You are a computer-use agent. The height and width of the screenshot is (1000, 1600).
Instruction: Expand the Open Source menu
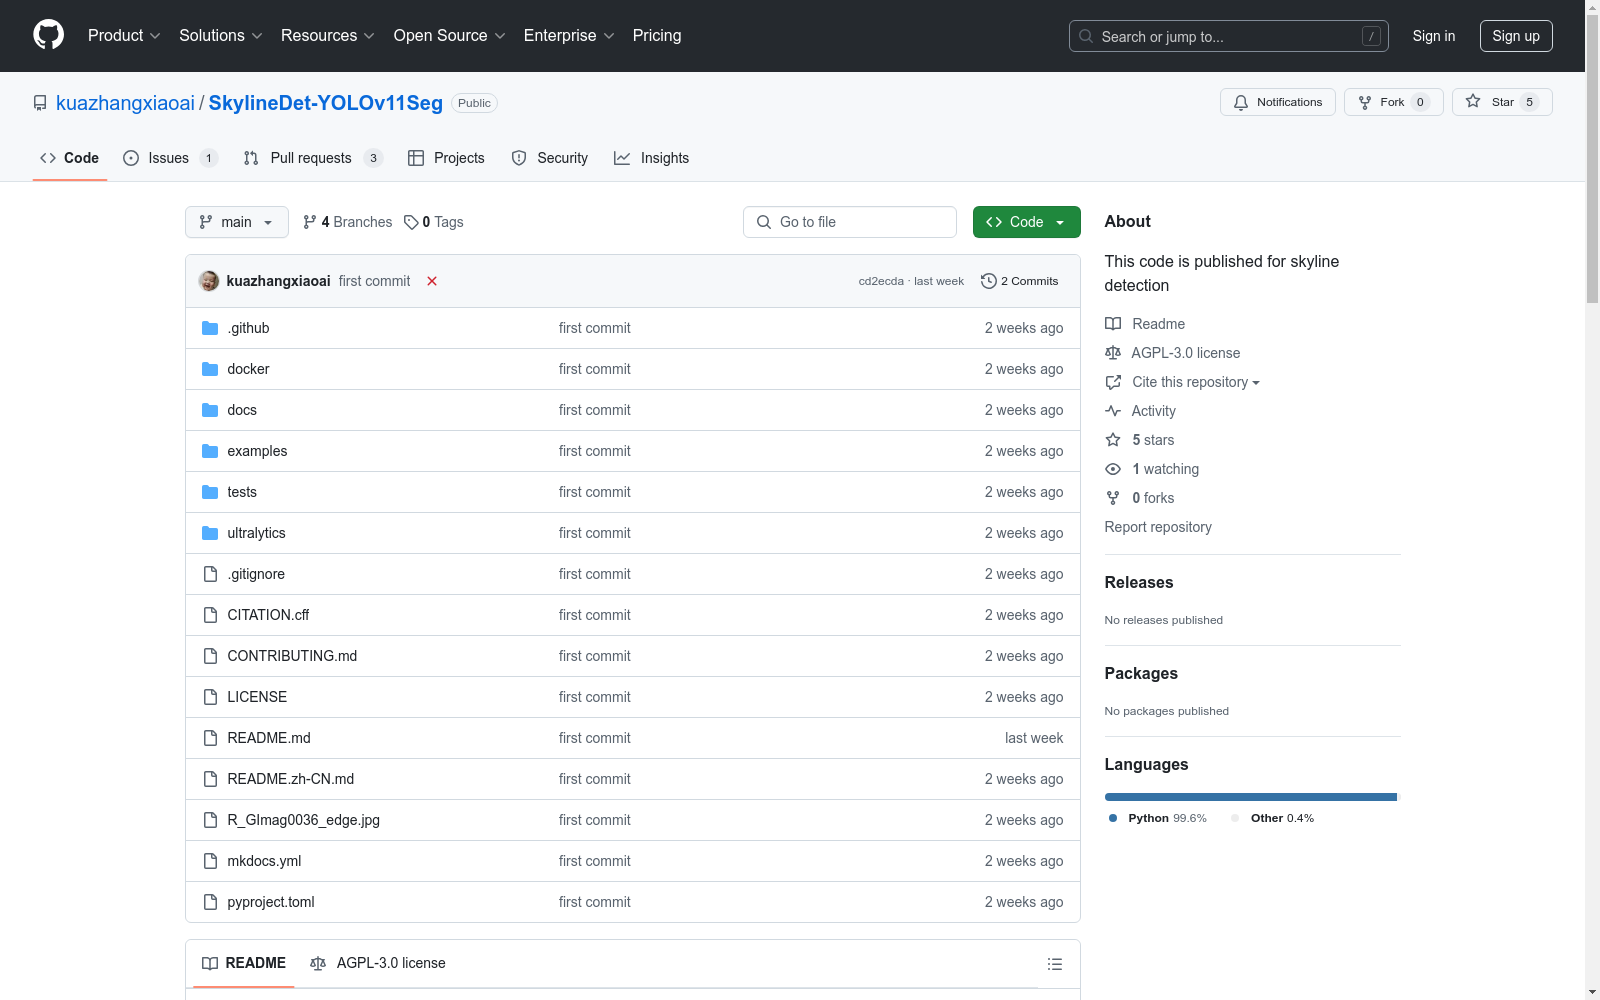[450, 35]
